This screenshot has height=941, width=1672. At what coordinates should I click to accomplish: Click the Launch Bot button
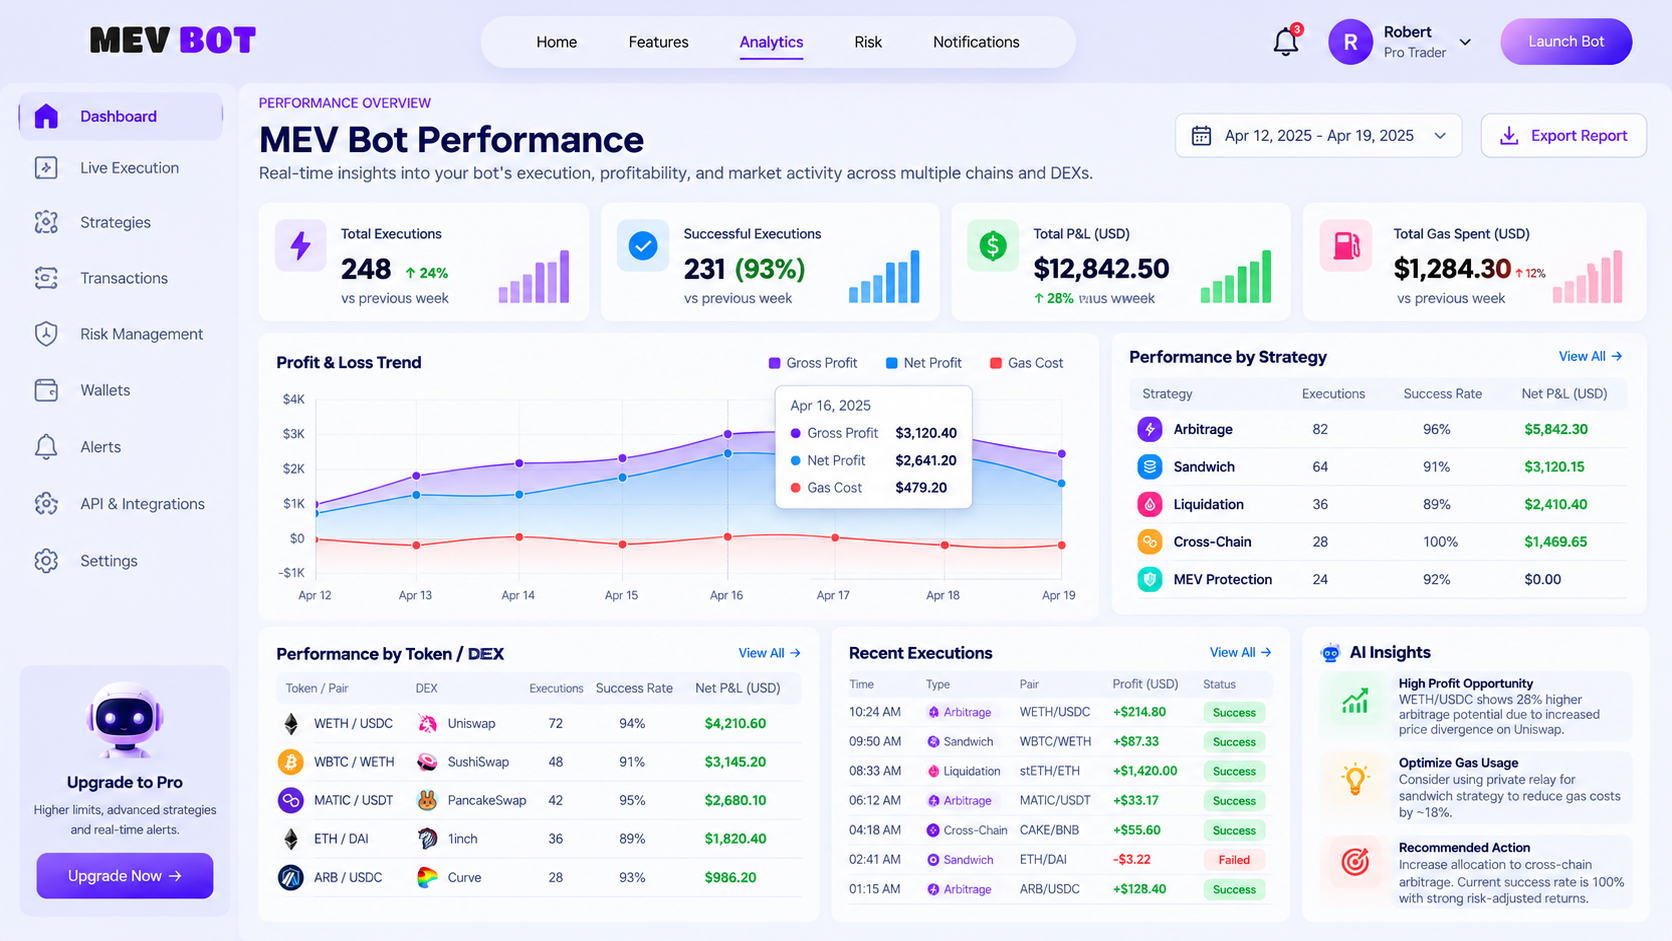pos(1566,42)
